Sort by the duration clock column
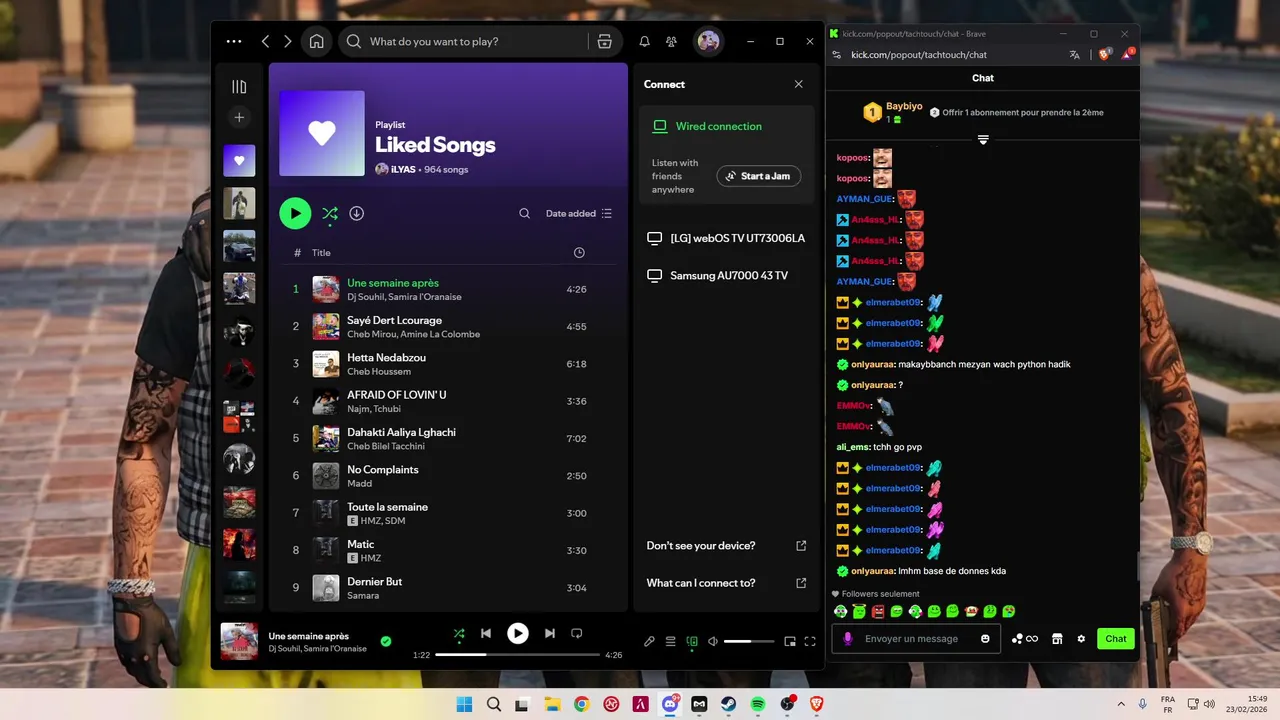Image resolution: width=1280 pixels, height=720 pixels. [x=579, y=253]
